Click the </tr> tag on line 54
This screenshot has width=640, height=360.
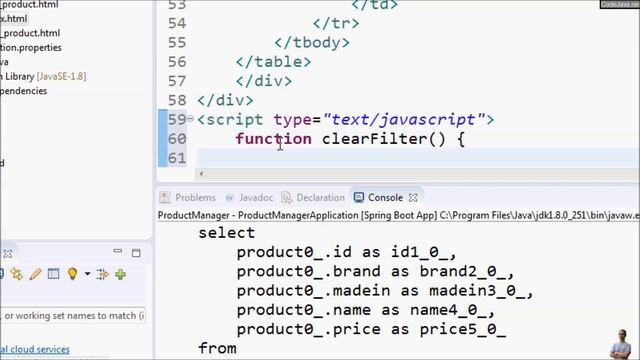click(336, 23)
